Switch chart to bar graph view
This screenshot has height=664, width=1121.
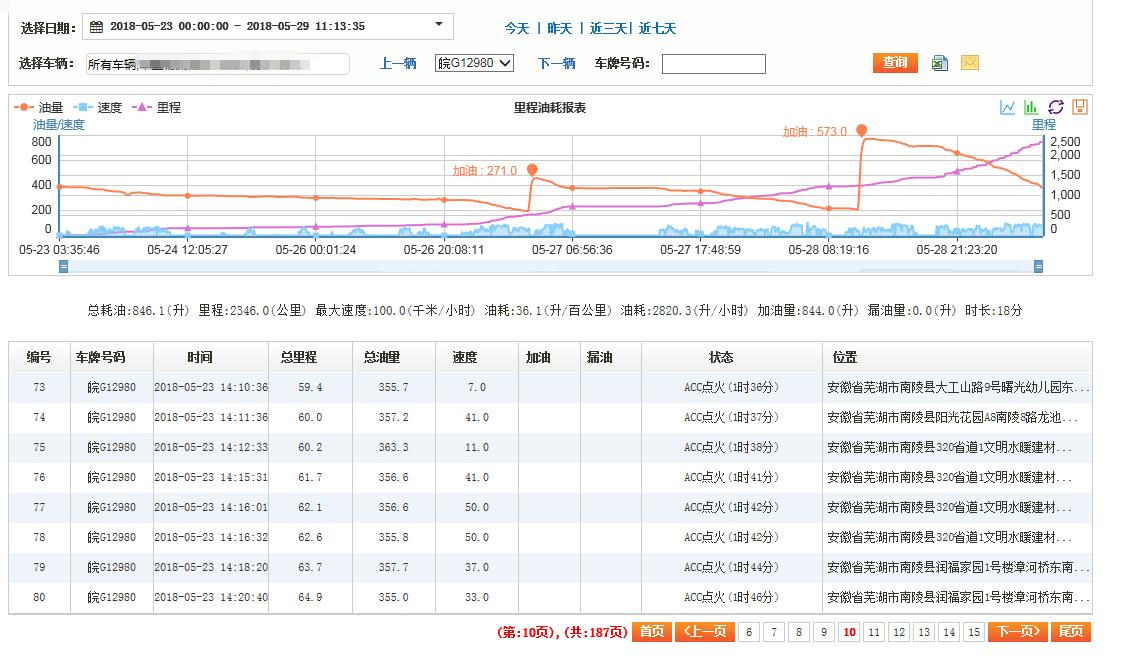point(1031,107)
